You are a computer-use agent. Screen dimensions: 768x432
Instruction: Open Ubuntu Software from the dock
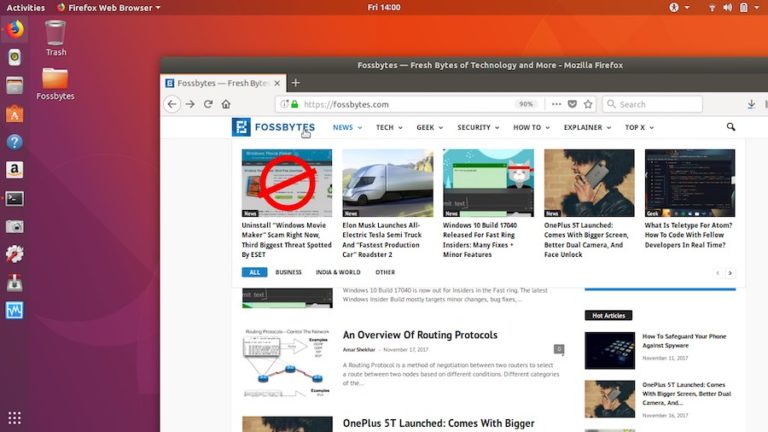pyautogui.click(x=15, y=114)
